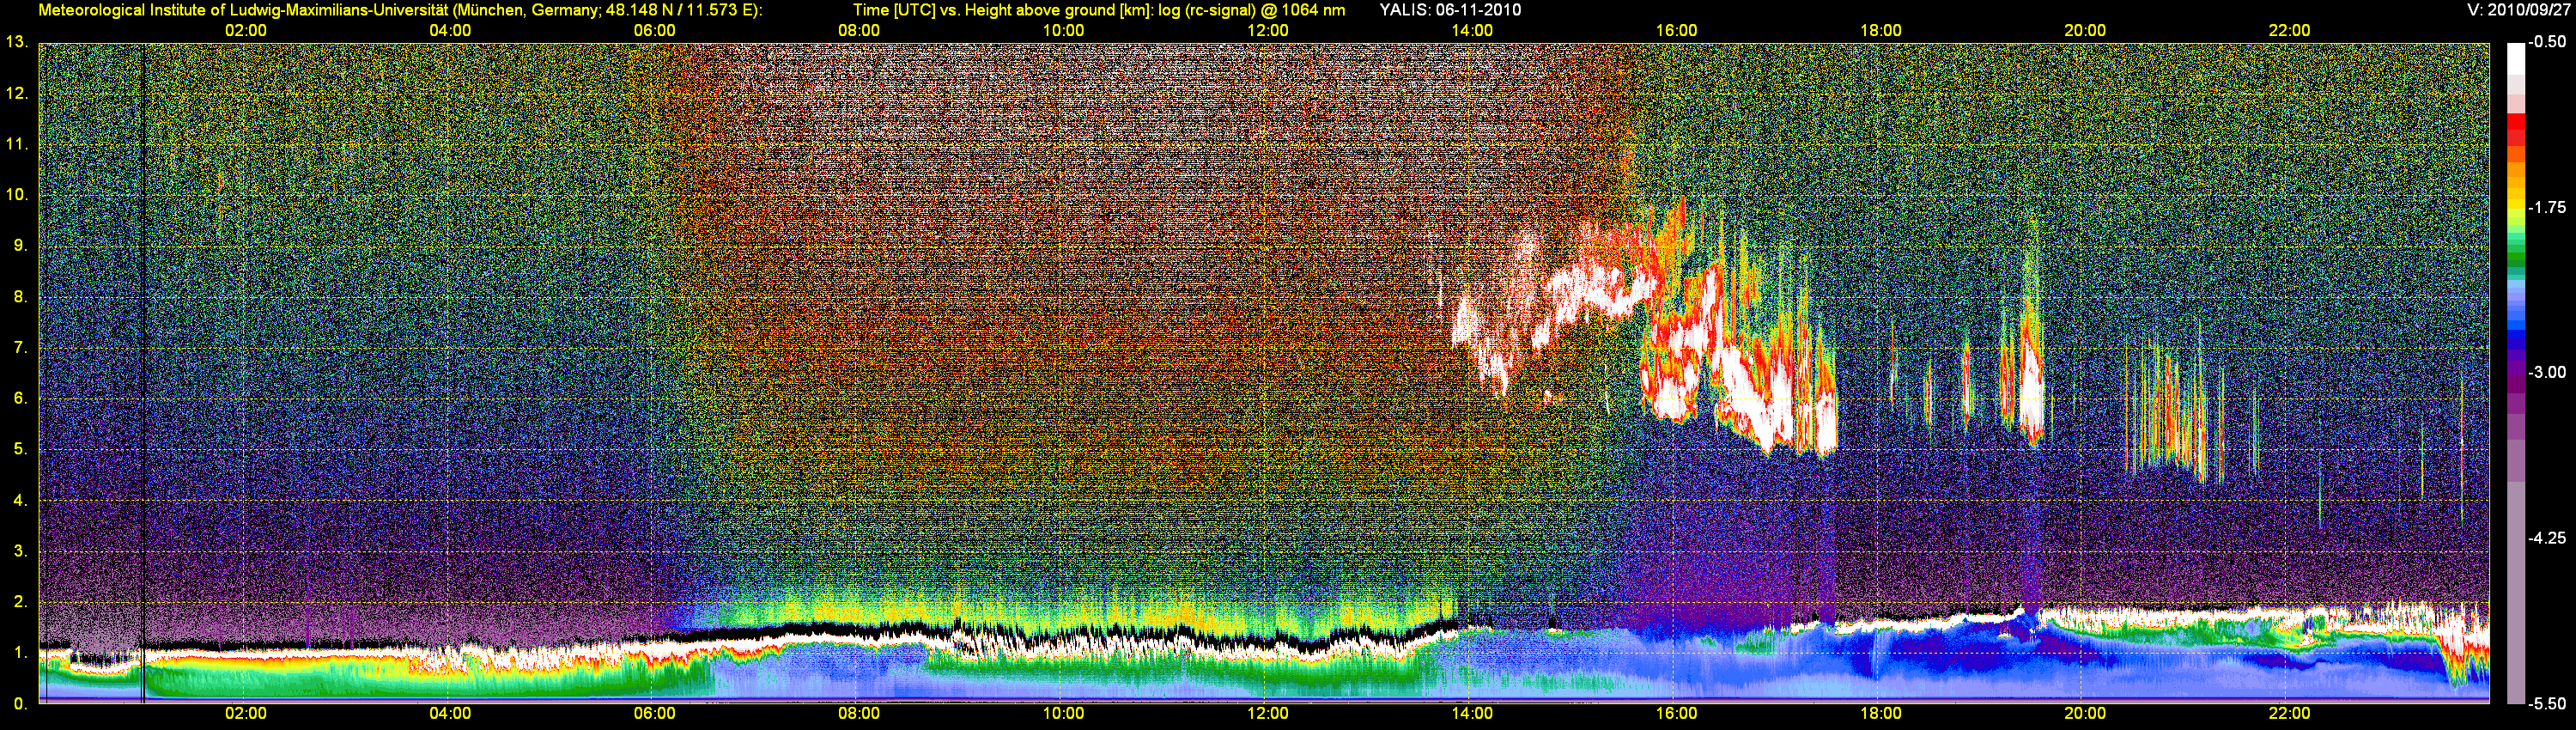The image size is (2576, 730).
Task: Click the 5. km height axis label
Action: click(20, 449)
